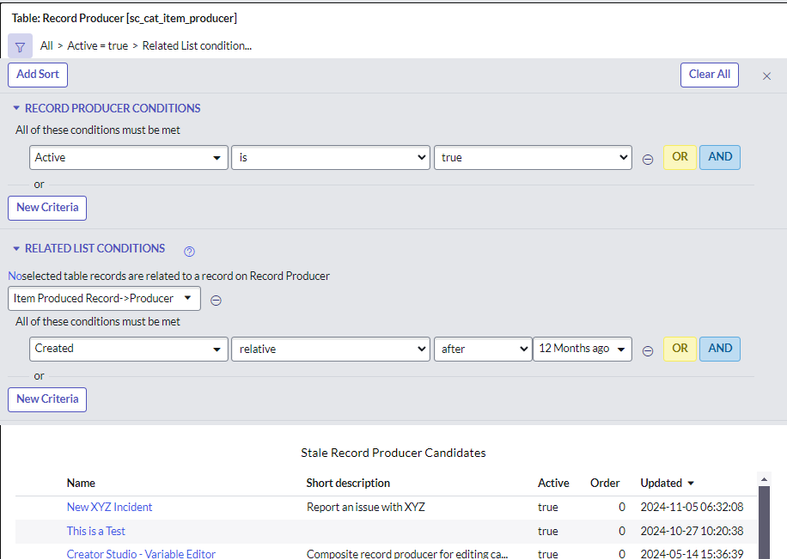Open the 'after' comparison dropdown

(x=483, y=349)
